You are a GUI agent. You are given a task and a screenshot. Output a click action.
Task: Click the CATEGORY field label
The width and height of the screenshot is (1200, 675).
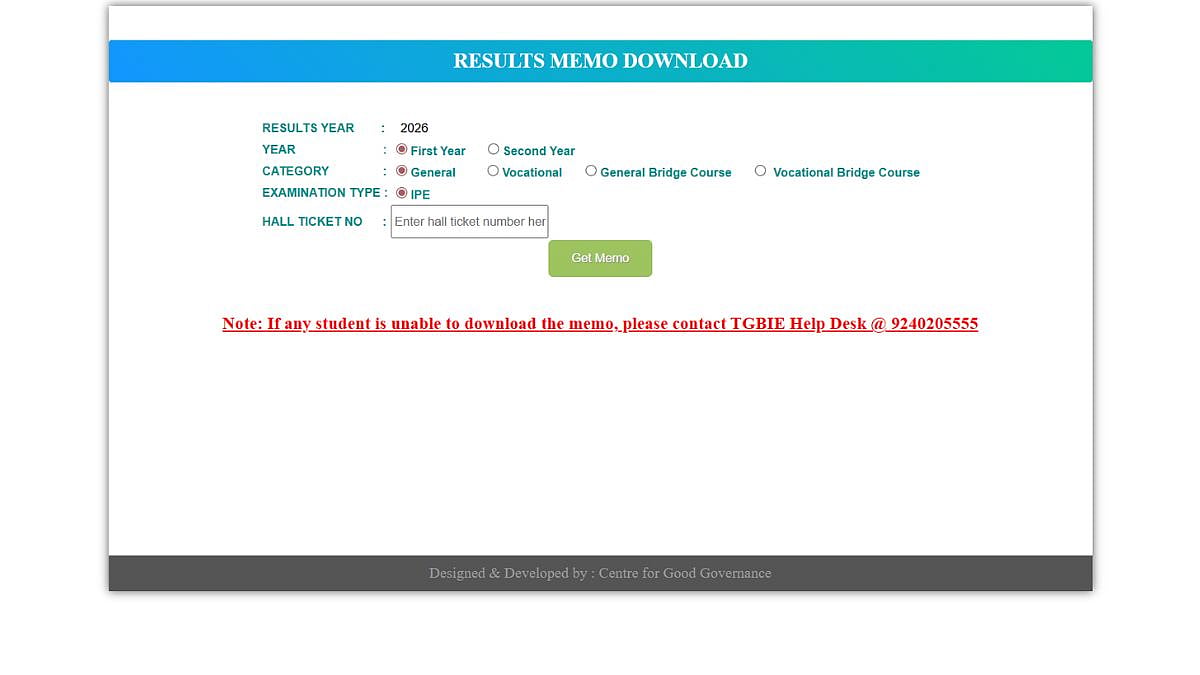pyautogui.click(x=295, y=171)
